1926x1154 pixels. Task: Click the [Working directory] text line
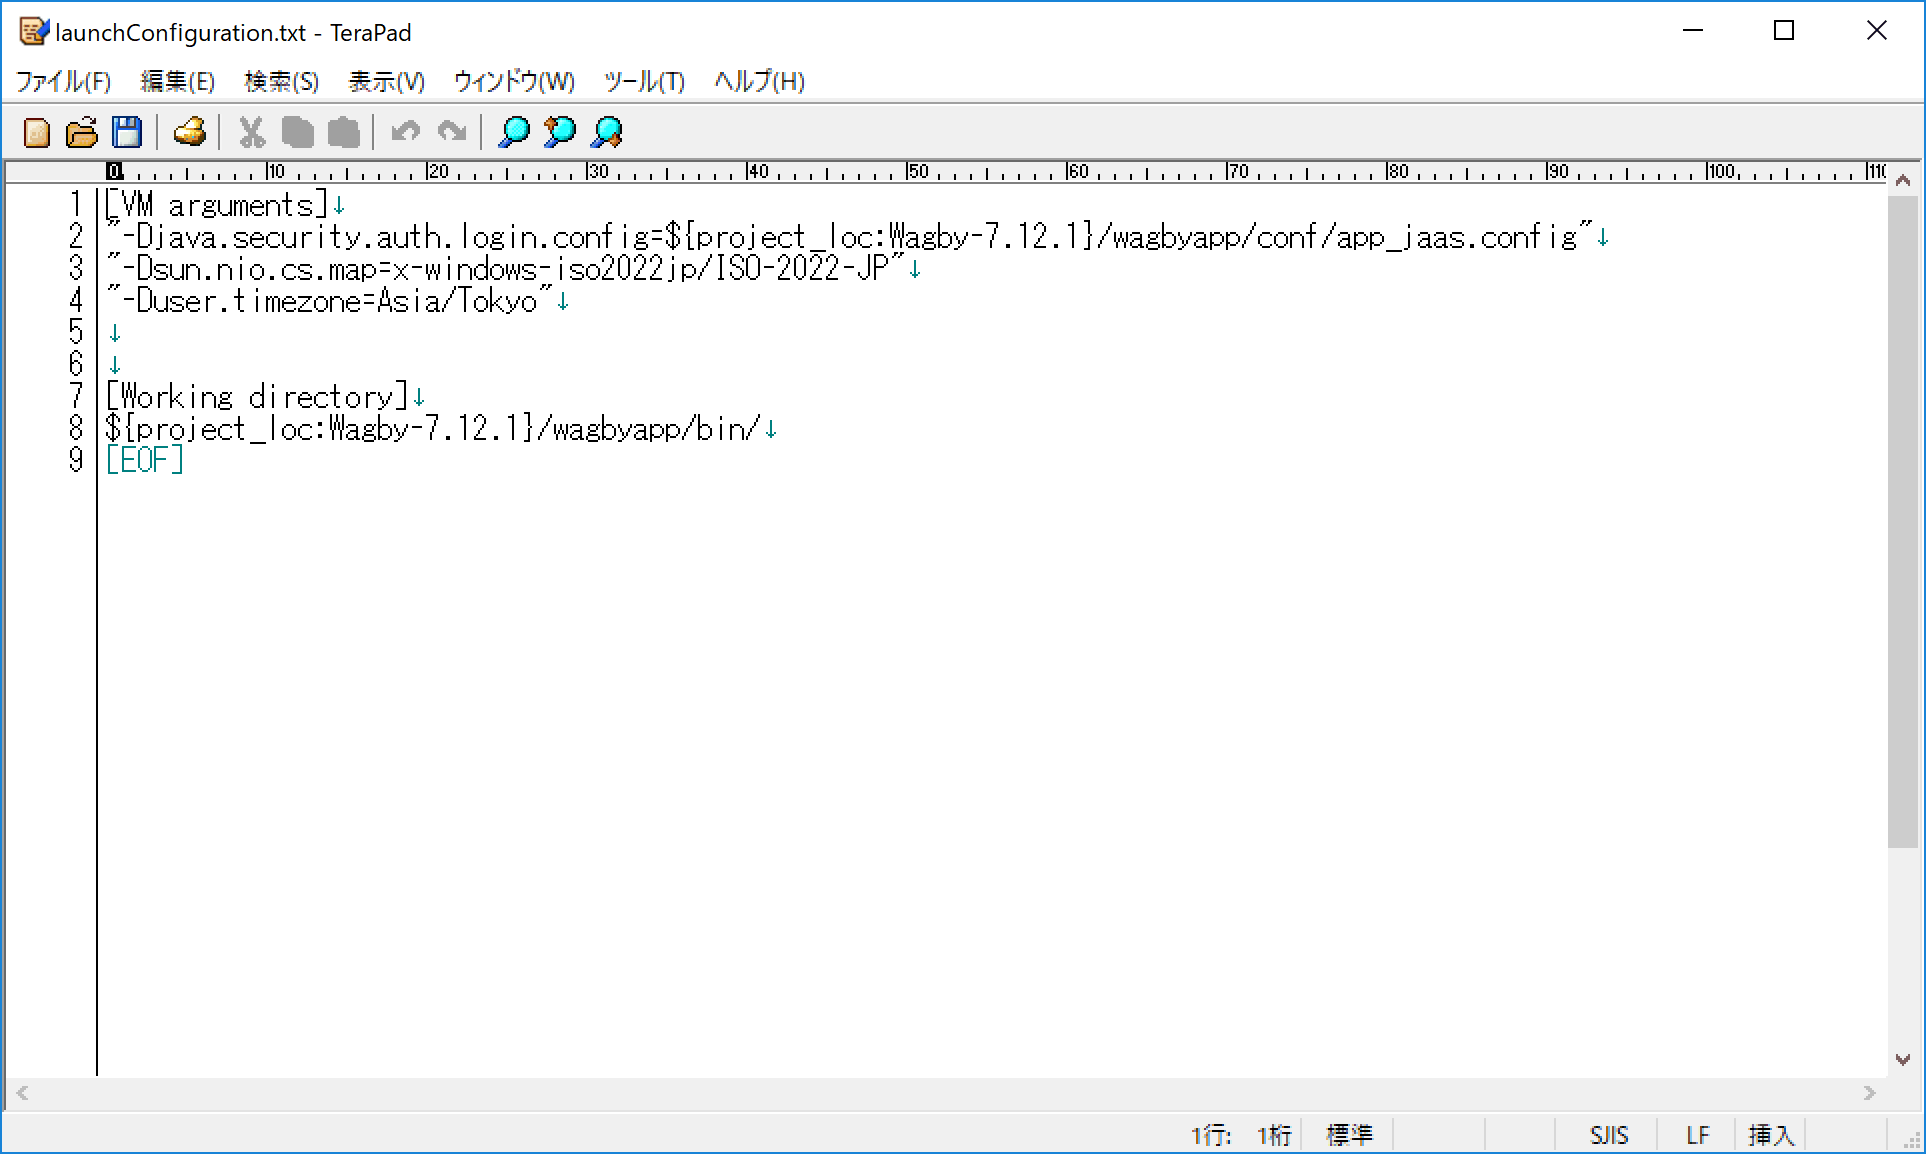pos(257,397)
